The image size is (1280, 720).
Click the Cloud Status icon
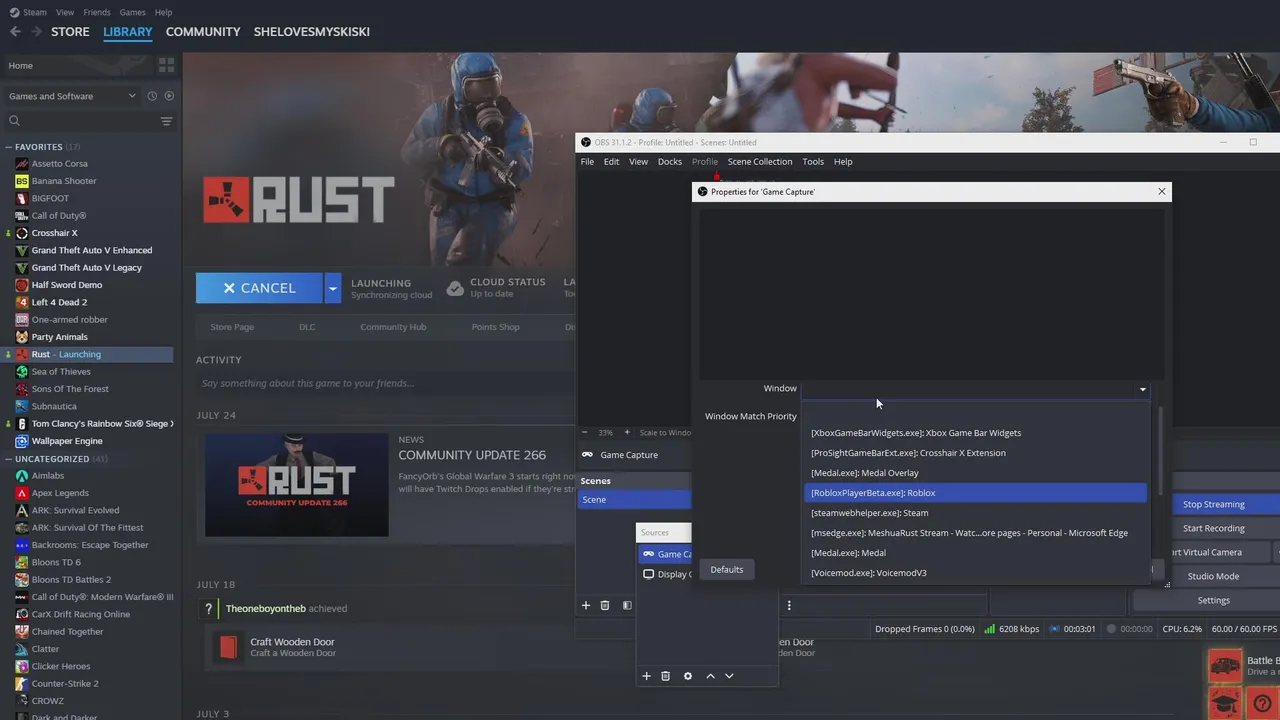click(x=455, y=288)
